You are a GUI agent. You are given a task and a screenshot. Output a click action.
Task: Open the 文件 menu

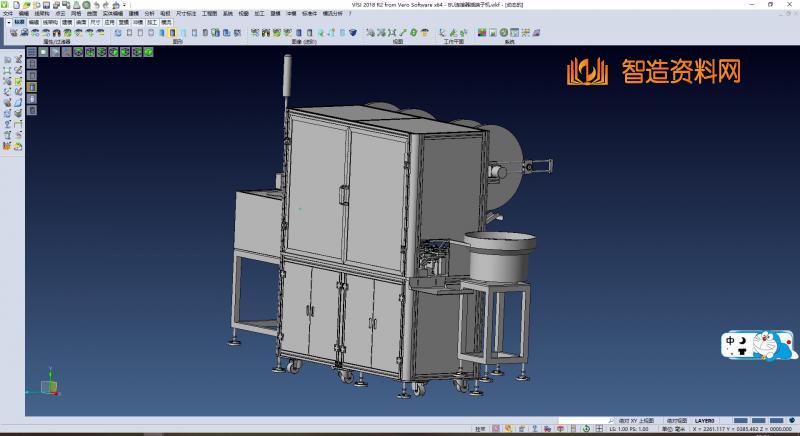point(7,13)
